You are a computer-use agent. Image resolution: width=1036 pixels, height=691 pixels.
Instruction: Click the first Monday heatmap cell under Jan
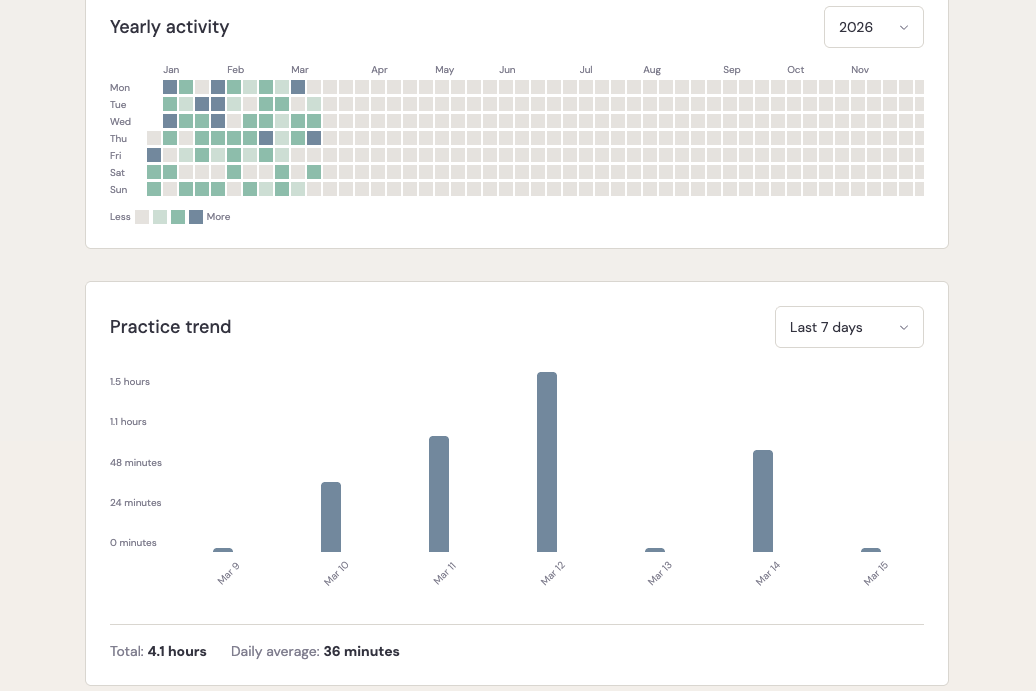[x=170, y=87]
